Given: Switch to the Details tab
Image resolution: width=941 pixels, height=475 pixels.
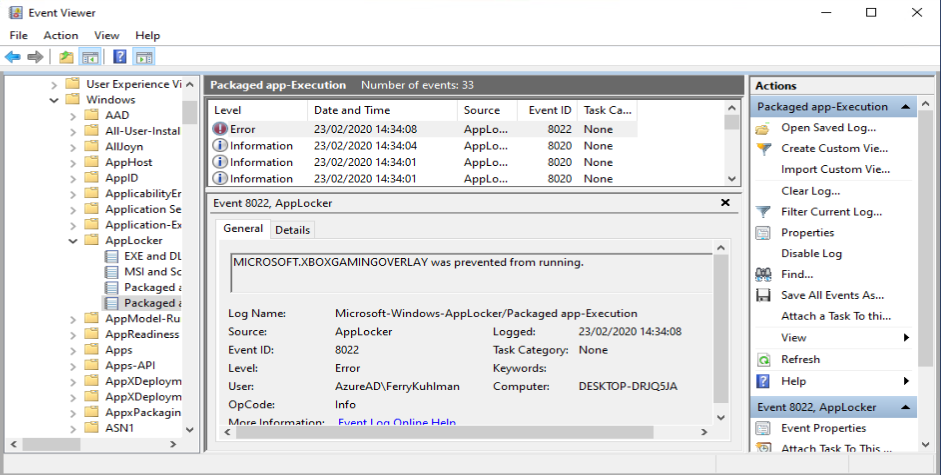Looking at the screenshot, I should pyautogui.click(x=292, y=230).
